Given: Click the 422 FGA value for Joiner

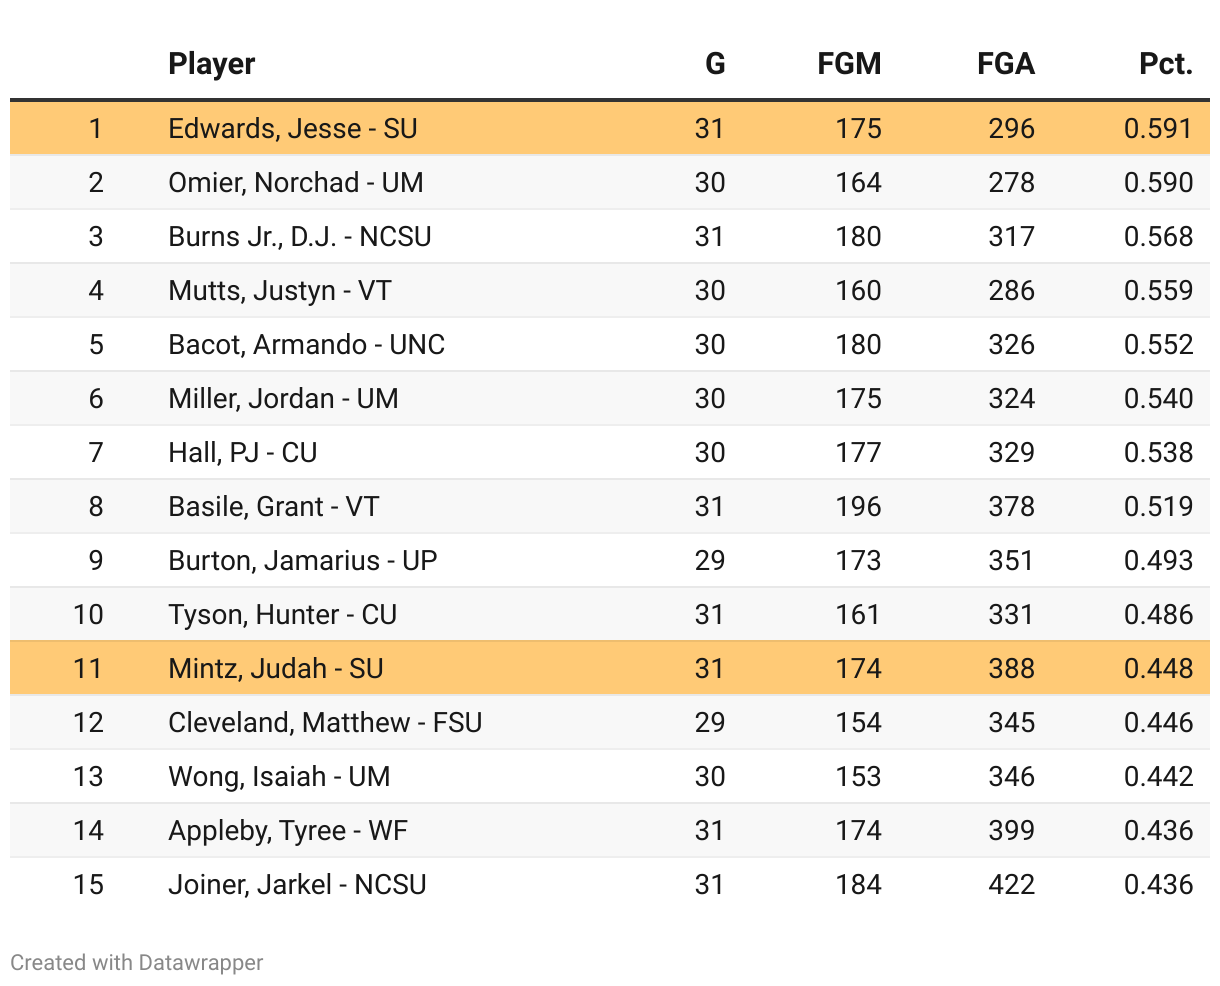Looking at the screenshot, I should click(1011, 884).
